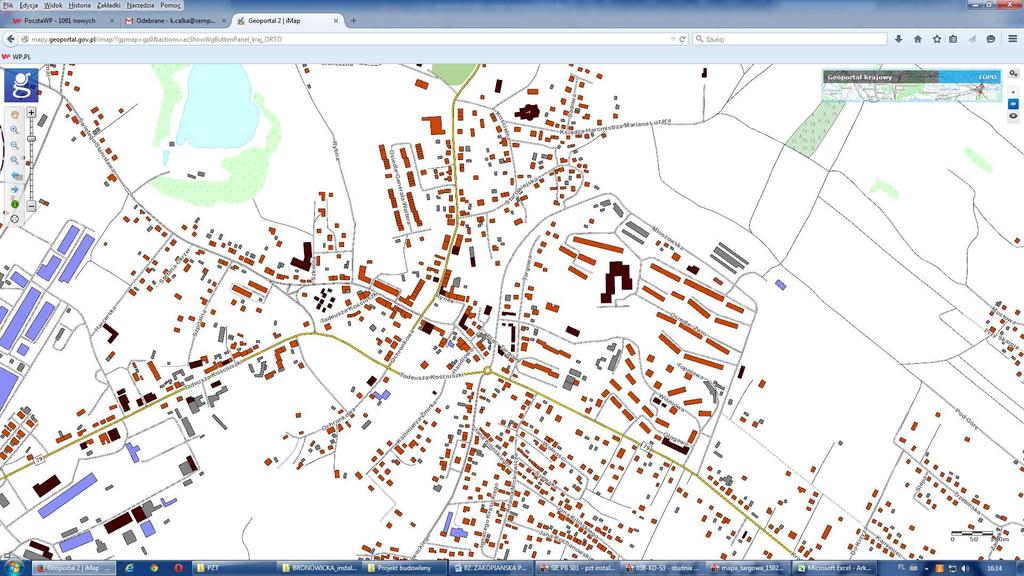Open the map settings gear icon
Image resolution: width=1024 pixels, height=576 pixels.
[1013, 74]
